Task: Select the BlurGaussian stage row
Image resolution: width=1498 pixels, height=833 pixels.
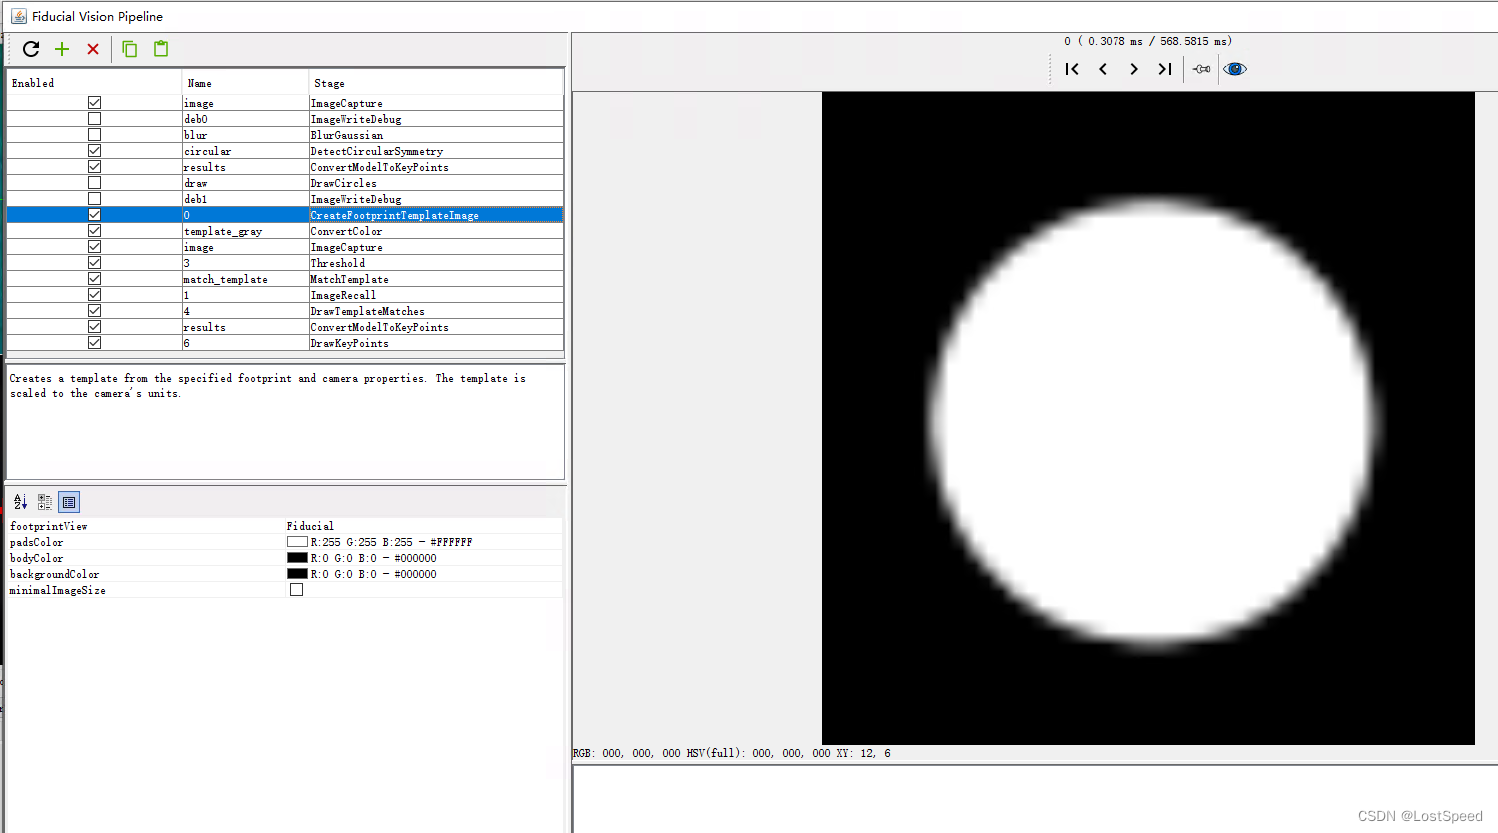Action: pos(285,135)
